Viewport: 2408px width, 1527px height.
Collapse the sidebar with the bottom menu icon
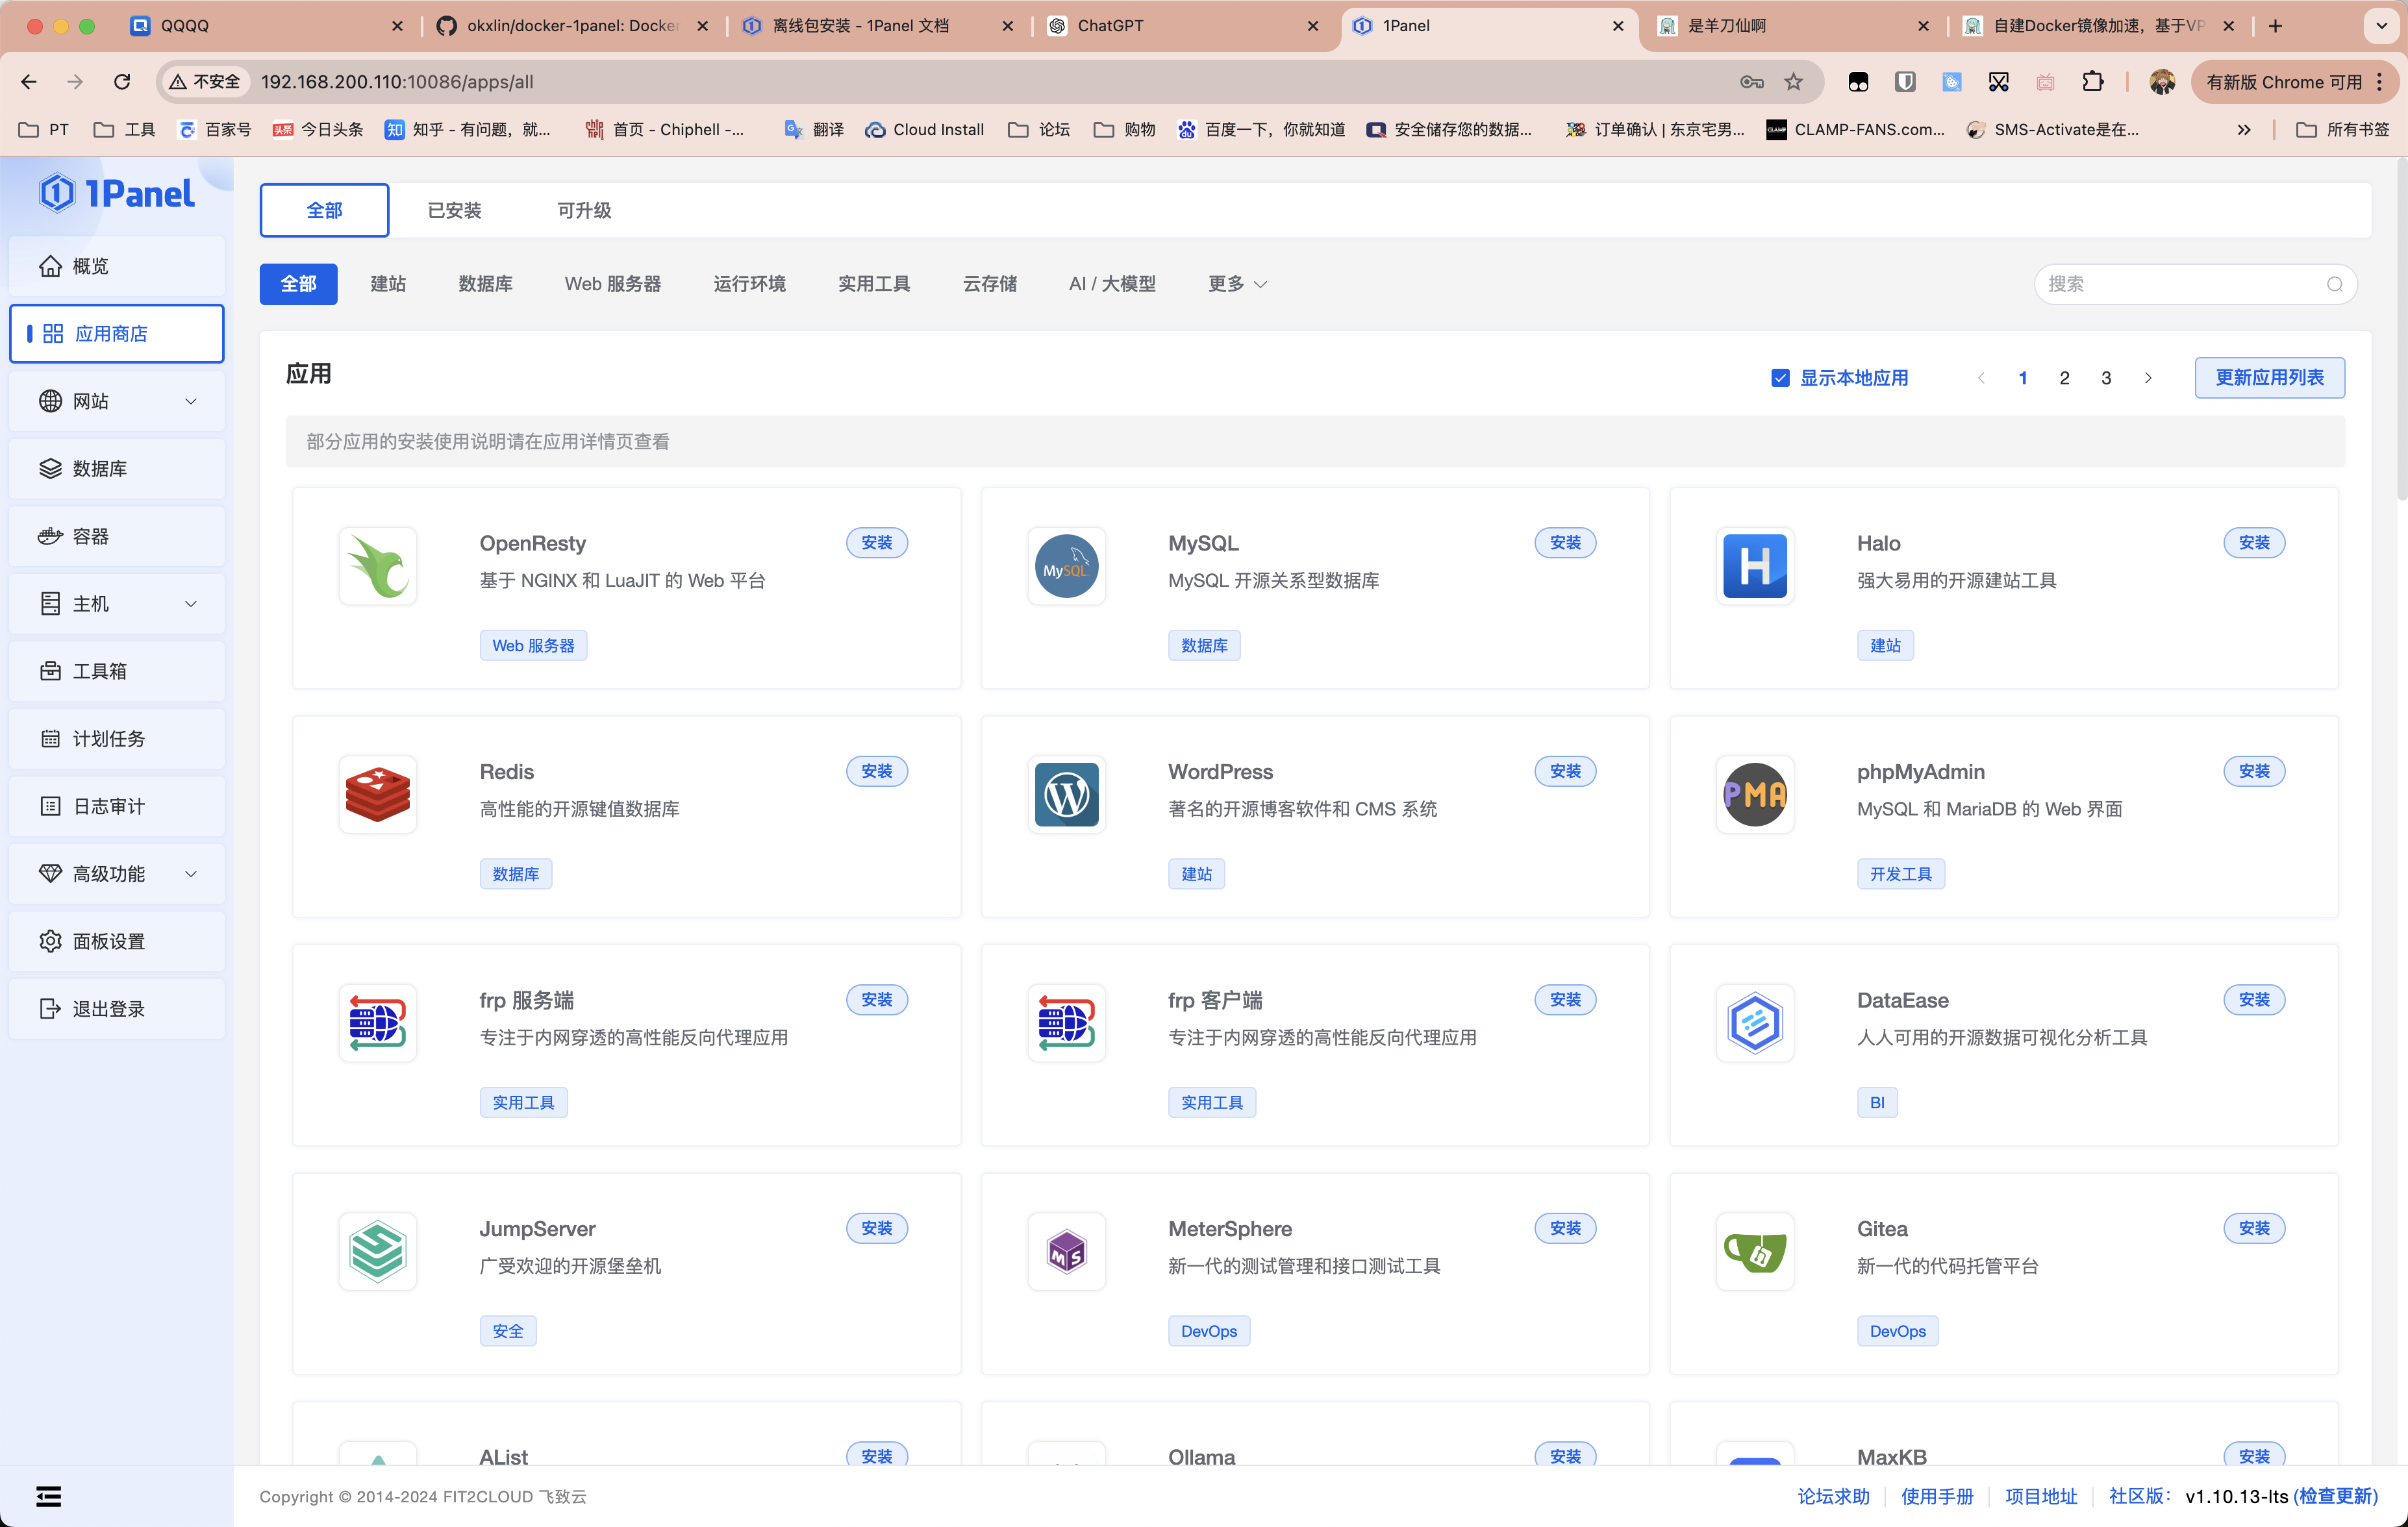(x=48, y=1496)
